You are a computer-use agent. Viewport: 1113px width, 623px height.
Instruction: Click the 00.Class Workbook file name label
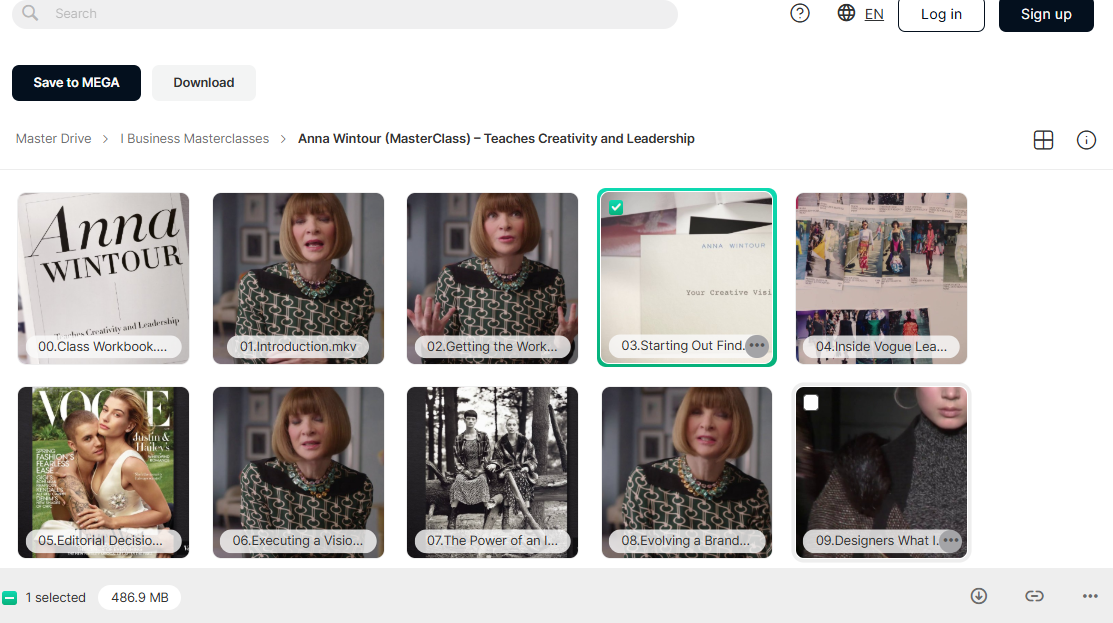(103, 346)
